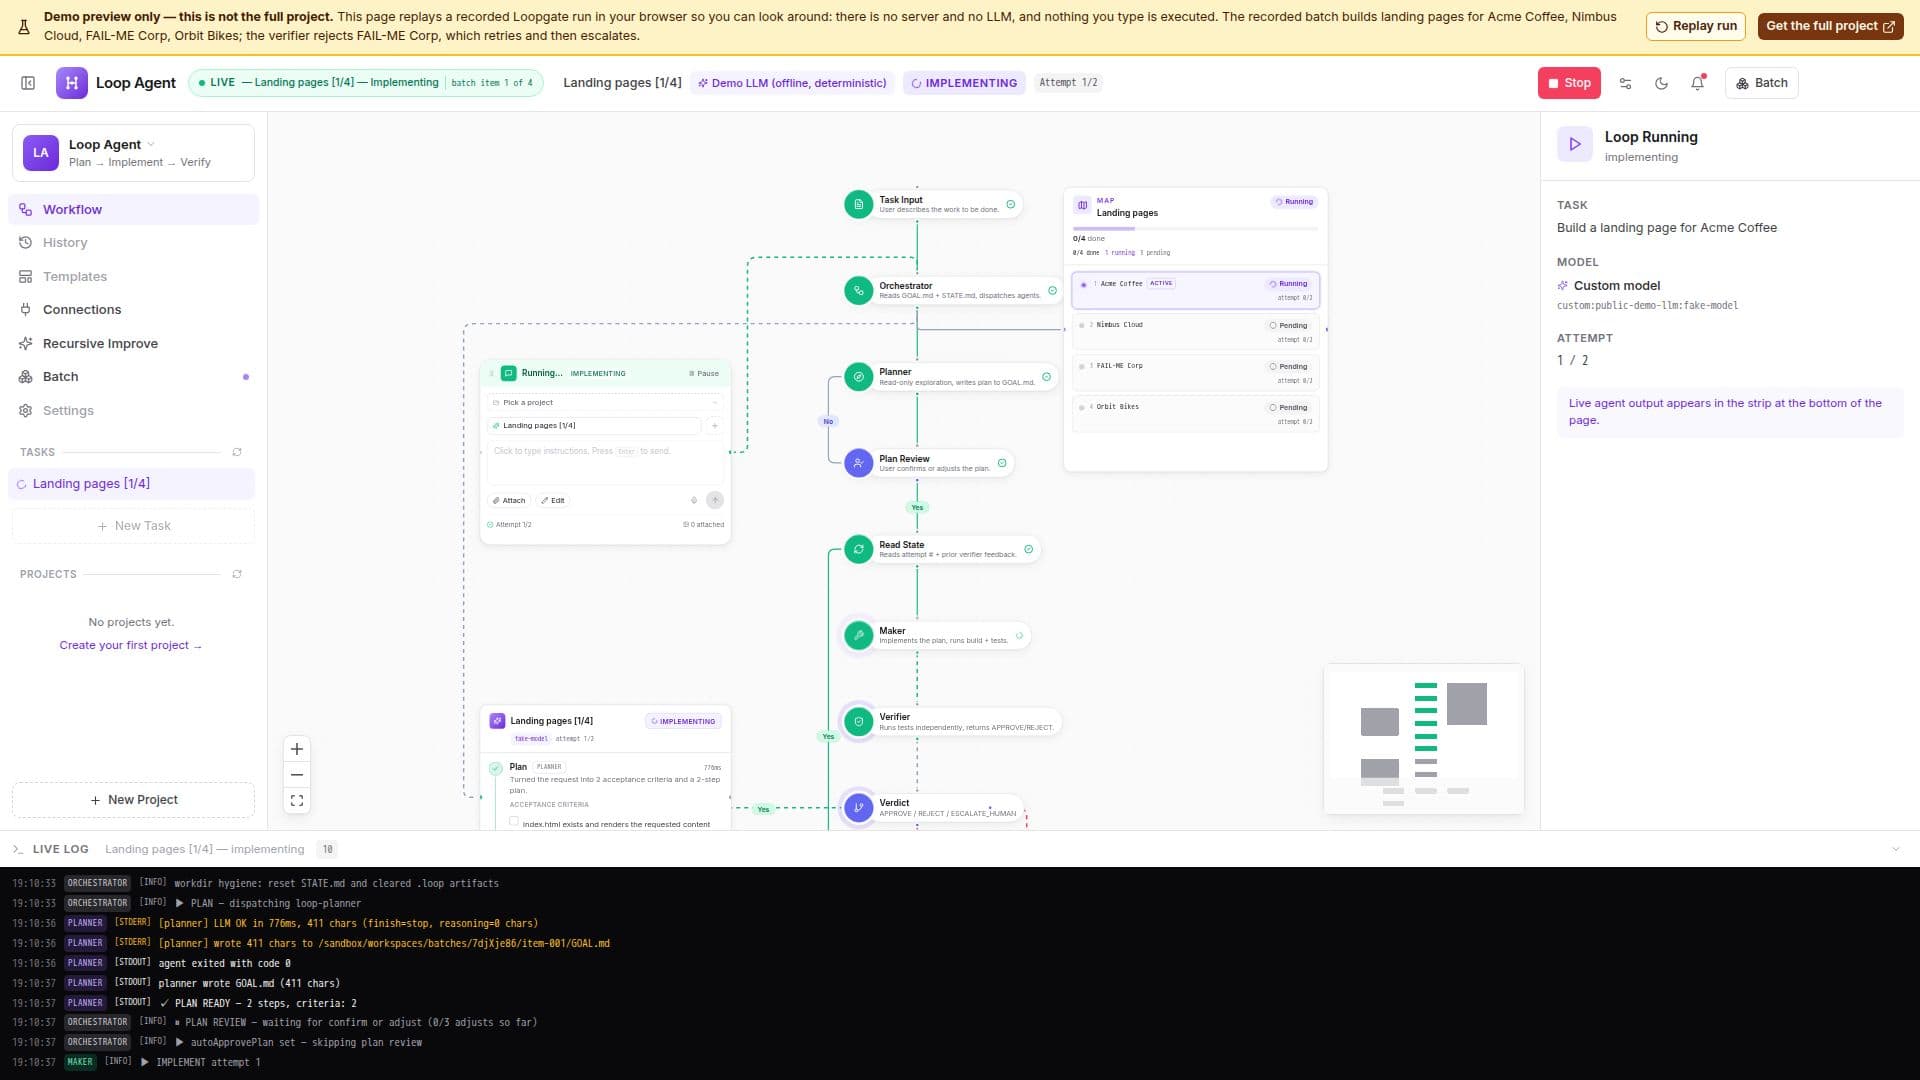
Task: Refresh the Tasks list icon
Action: pyautogui.click(x=237, y=453)
